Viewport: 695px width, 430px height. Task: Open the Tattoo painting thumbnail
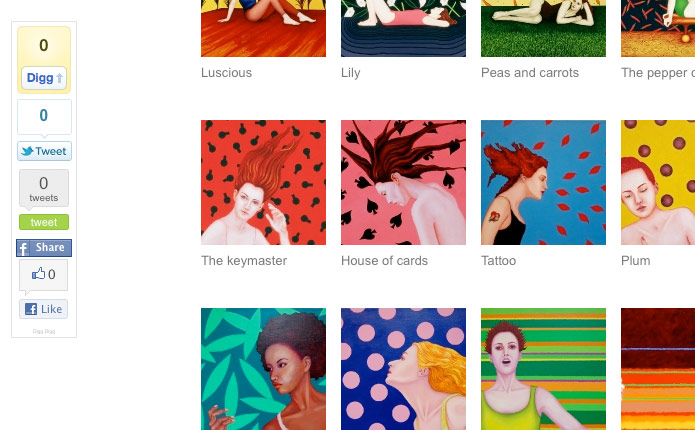(x=543, y=182)
